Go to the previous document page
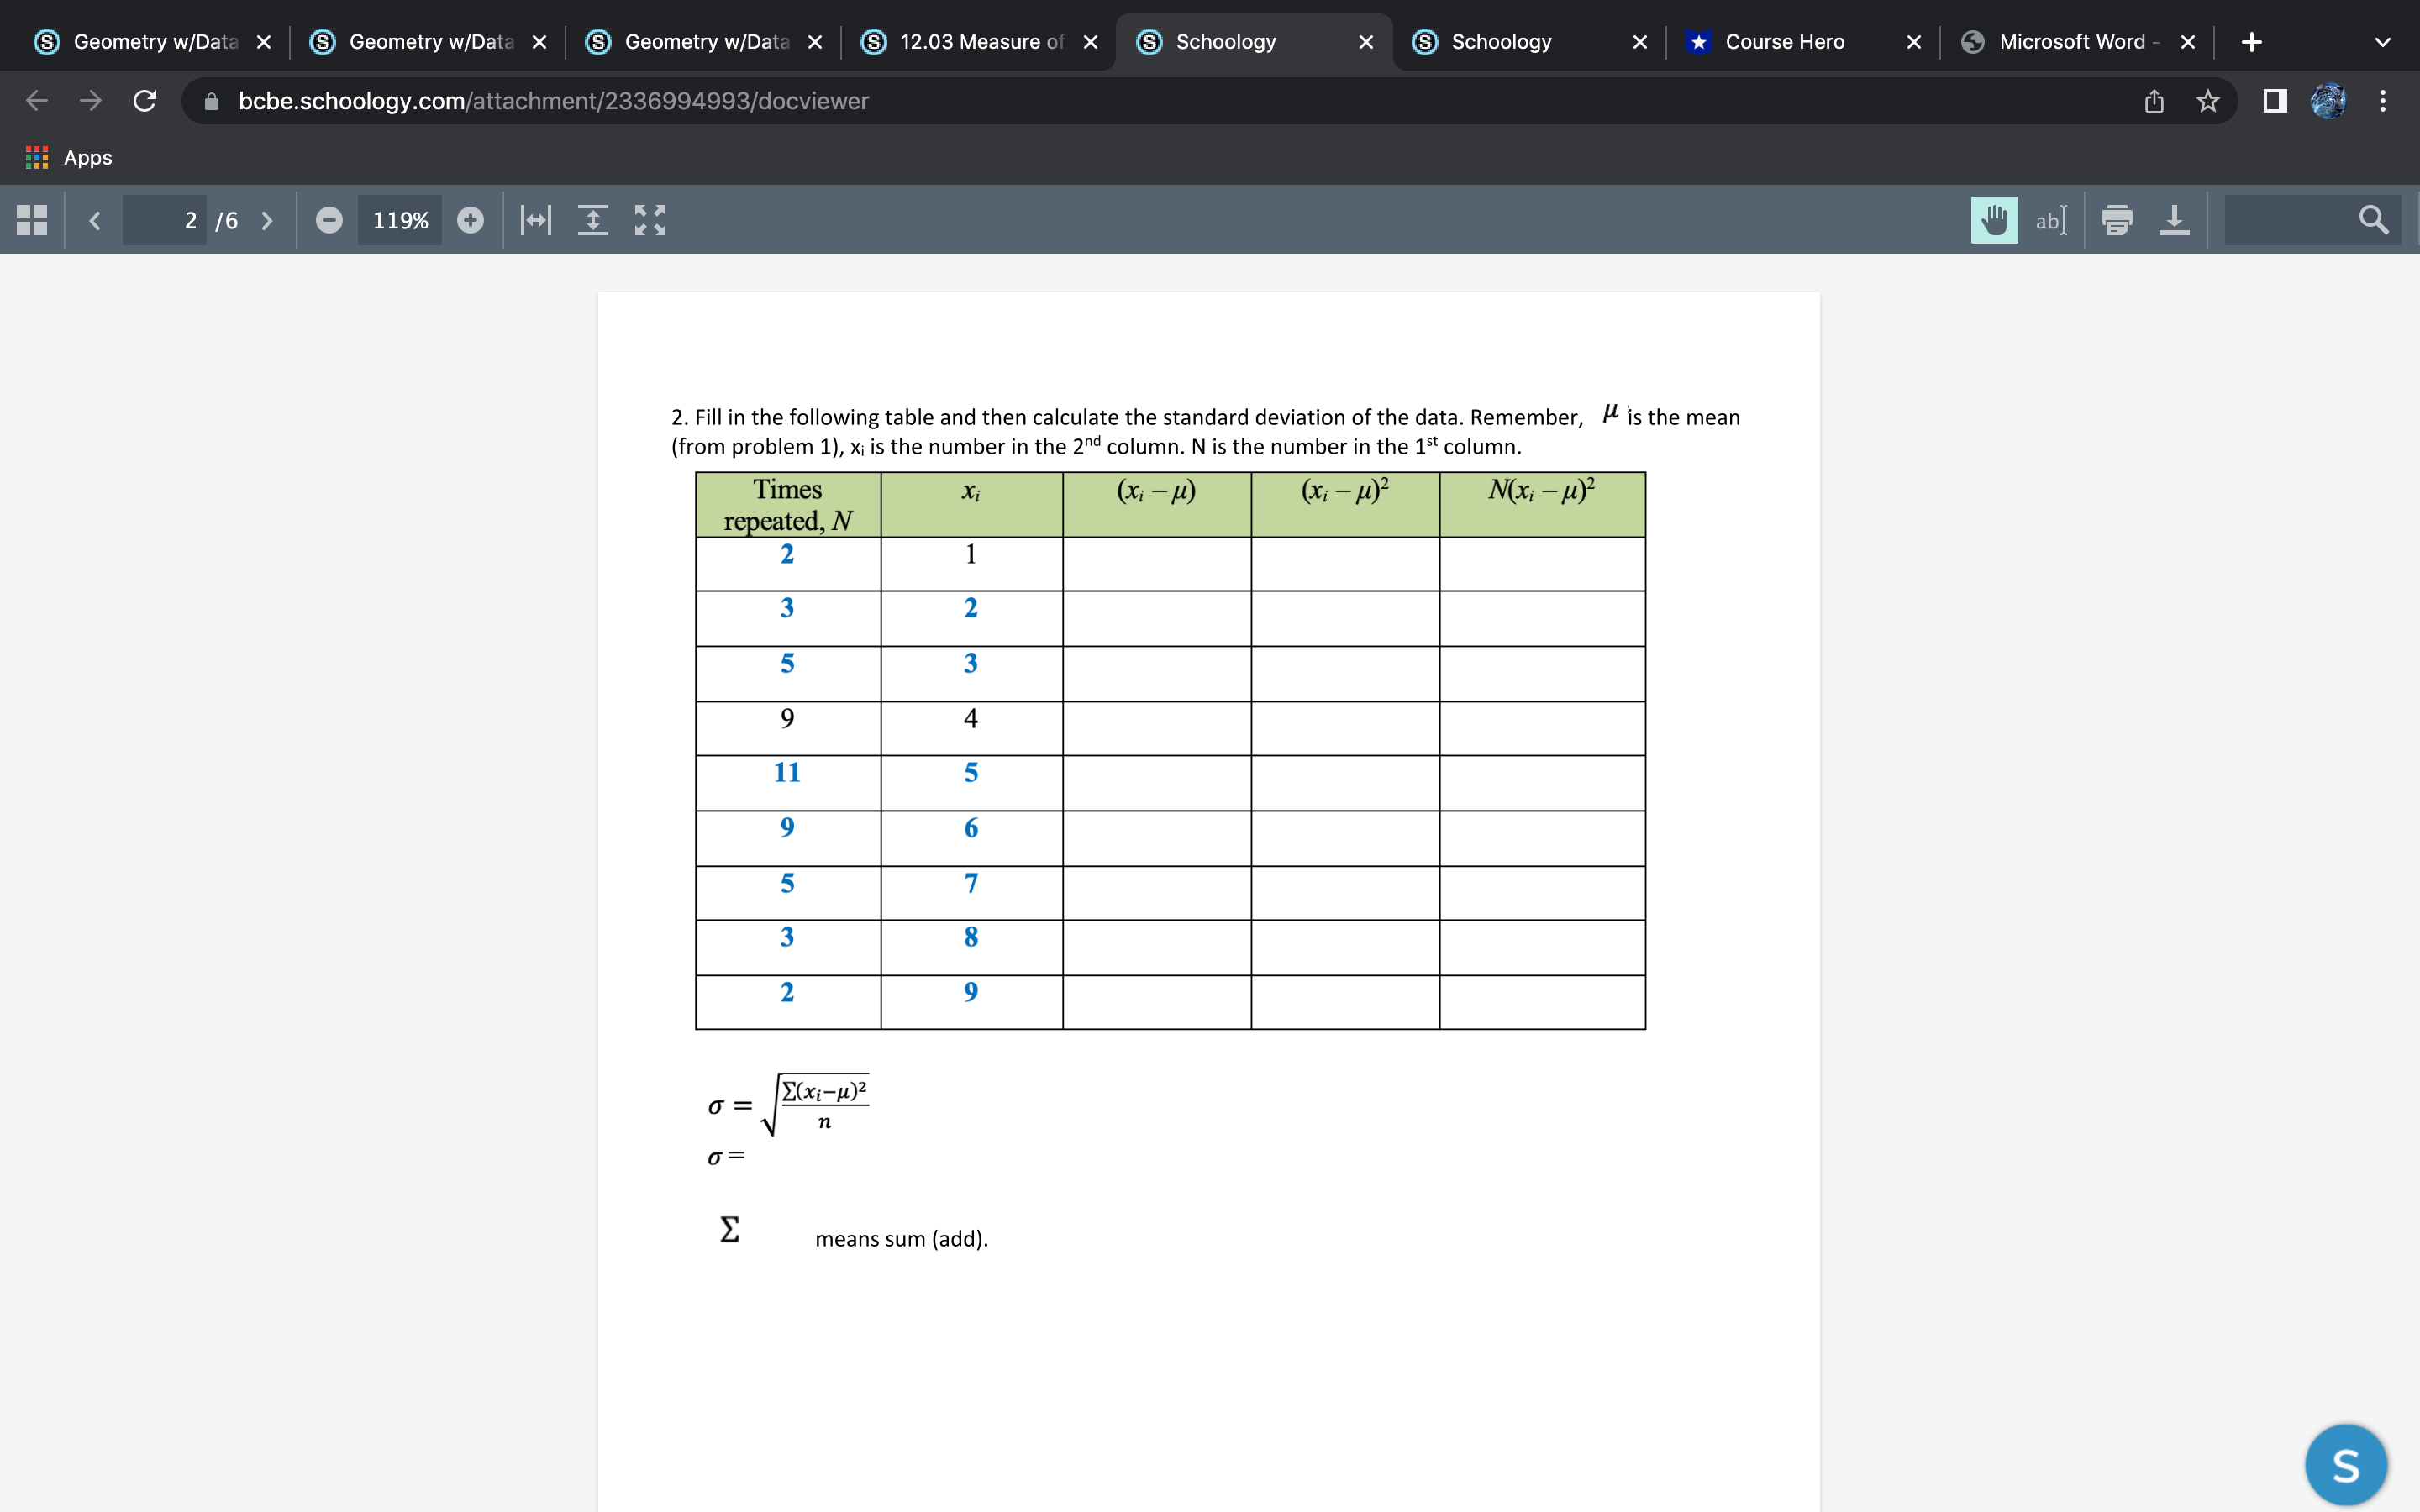 point(95,220)
